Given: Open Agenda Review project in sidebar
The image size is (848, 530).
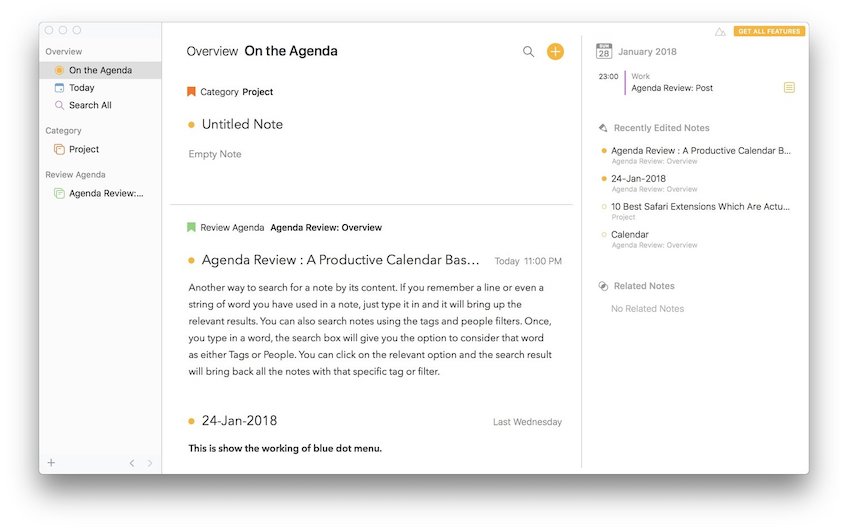Looking at the screenshot, I should pyautogui.click(x=105, y=193).
